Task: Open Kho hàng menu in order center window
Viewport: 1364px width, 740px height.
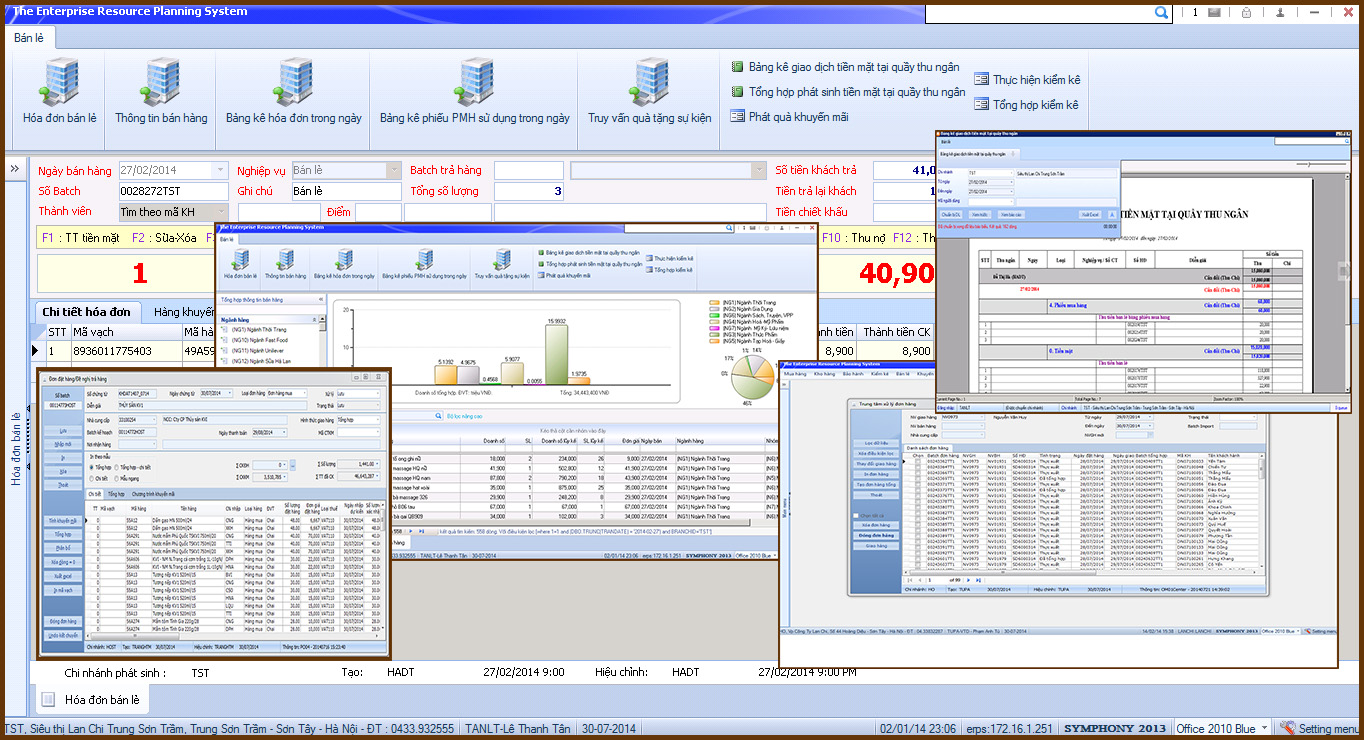Action: pos(824,374)
